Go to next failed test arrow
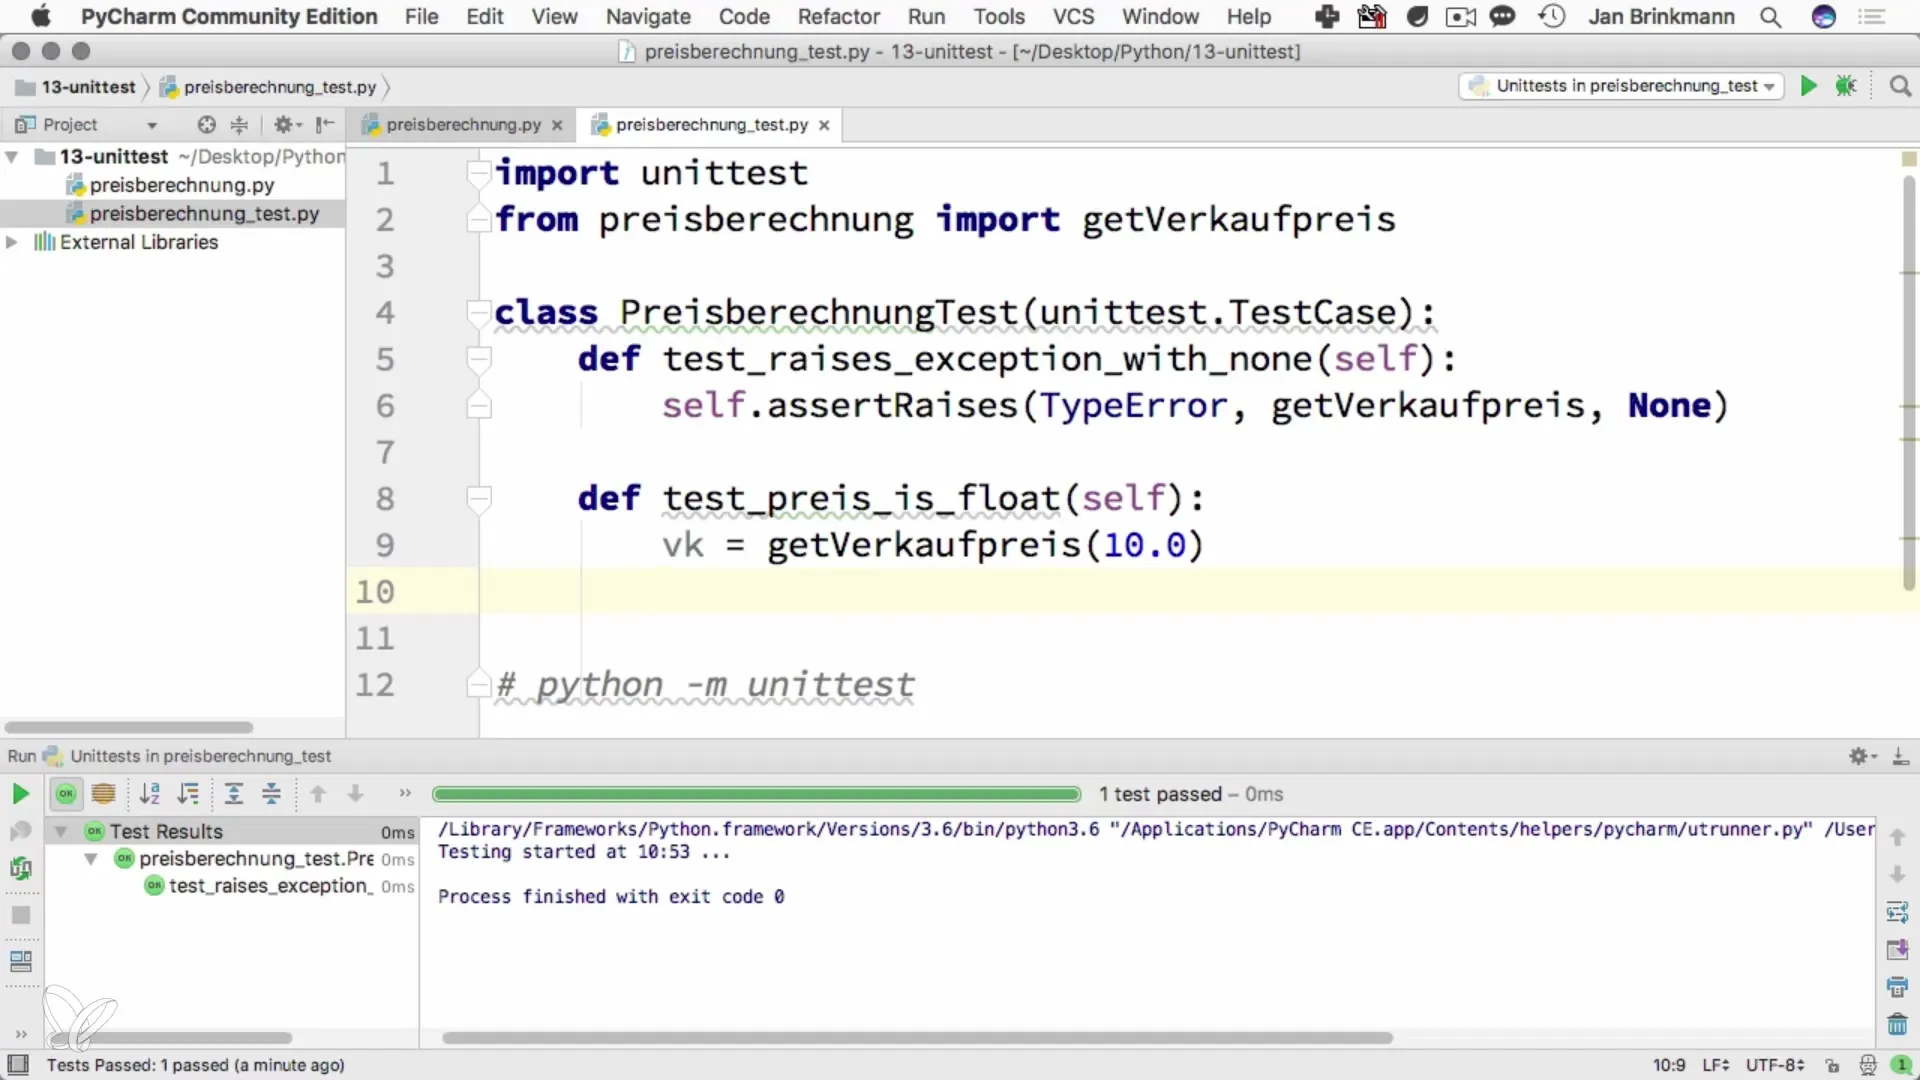 coord(355,794)
